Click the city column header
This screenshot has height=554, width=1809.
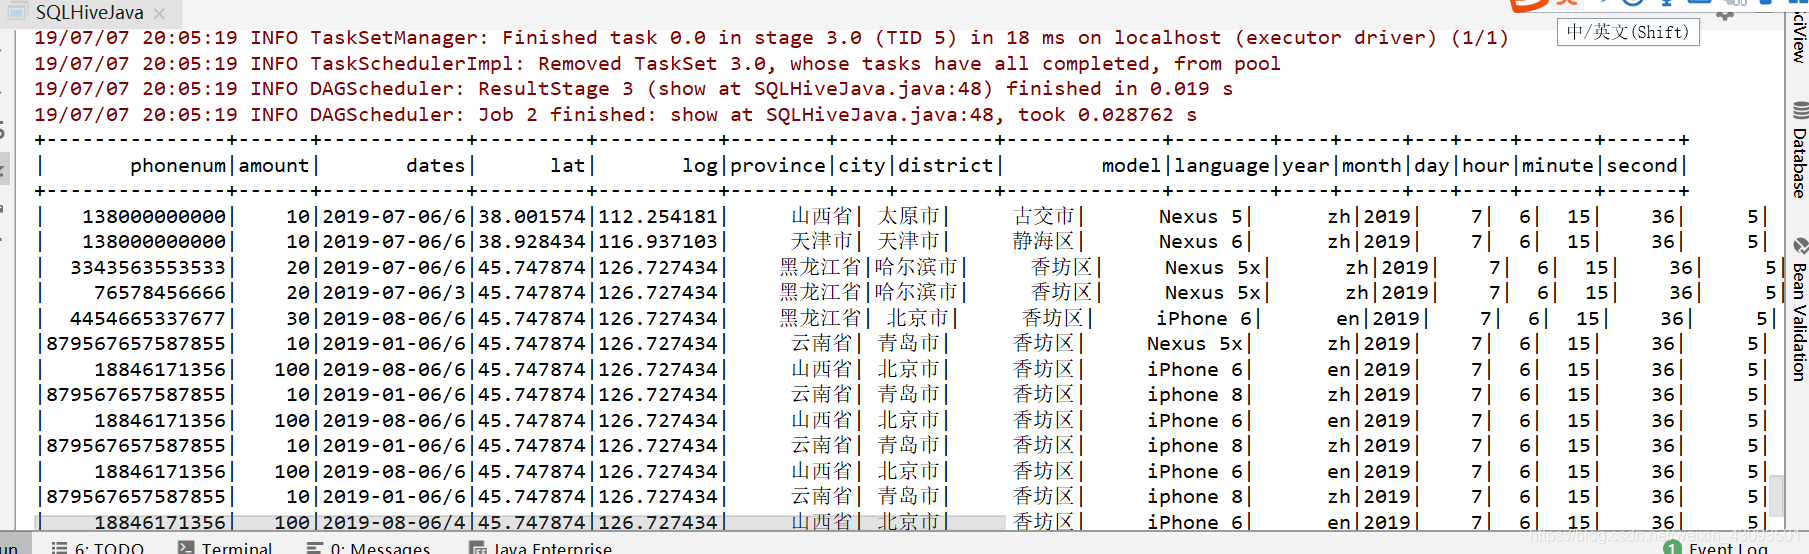(862, 166)
